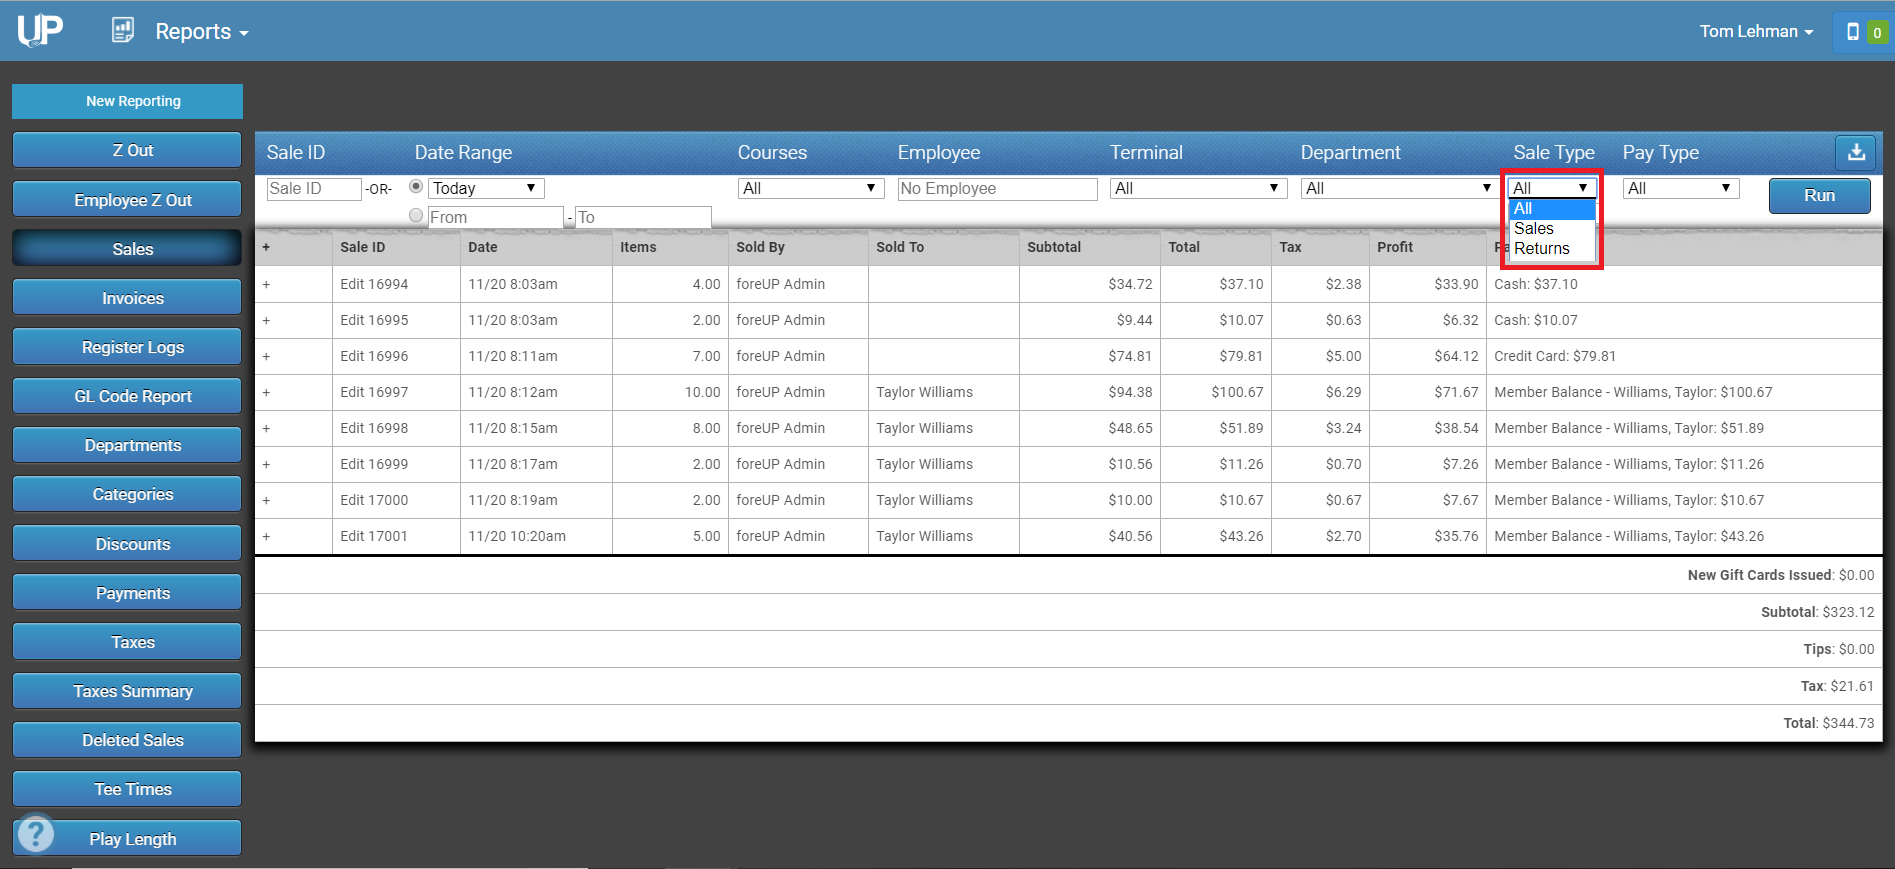Open the Department dropdown
The height and width of the screenshot is (869, 1895).
tap(1398, 188)
